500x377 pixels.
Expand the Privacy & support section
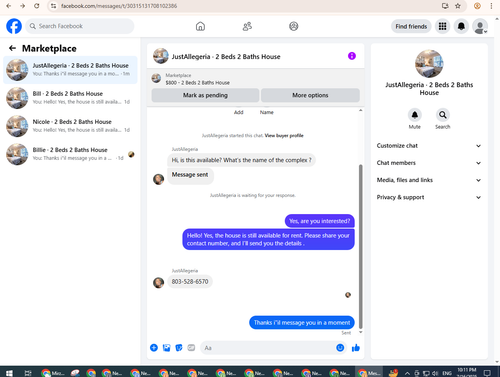[x=429, y=197]
